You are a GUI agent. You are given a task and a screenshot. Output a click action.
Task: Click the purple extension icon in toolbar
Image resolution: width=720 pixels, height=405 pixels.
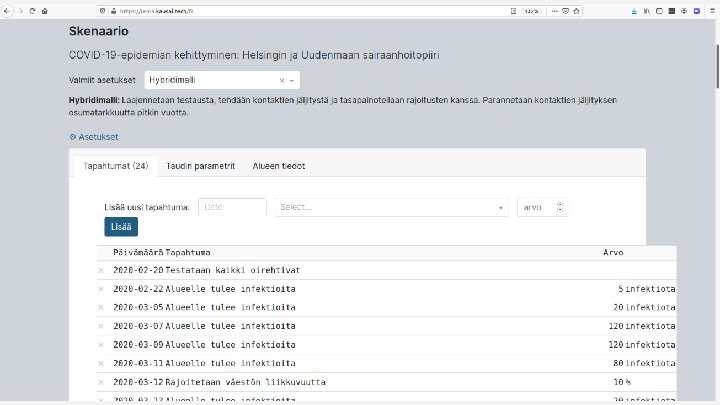pyautogui.click(x=697, y=11)
